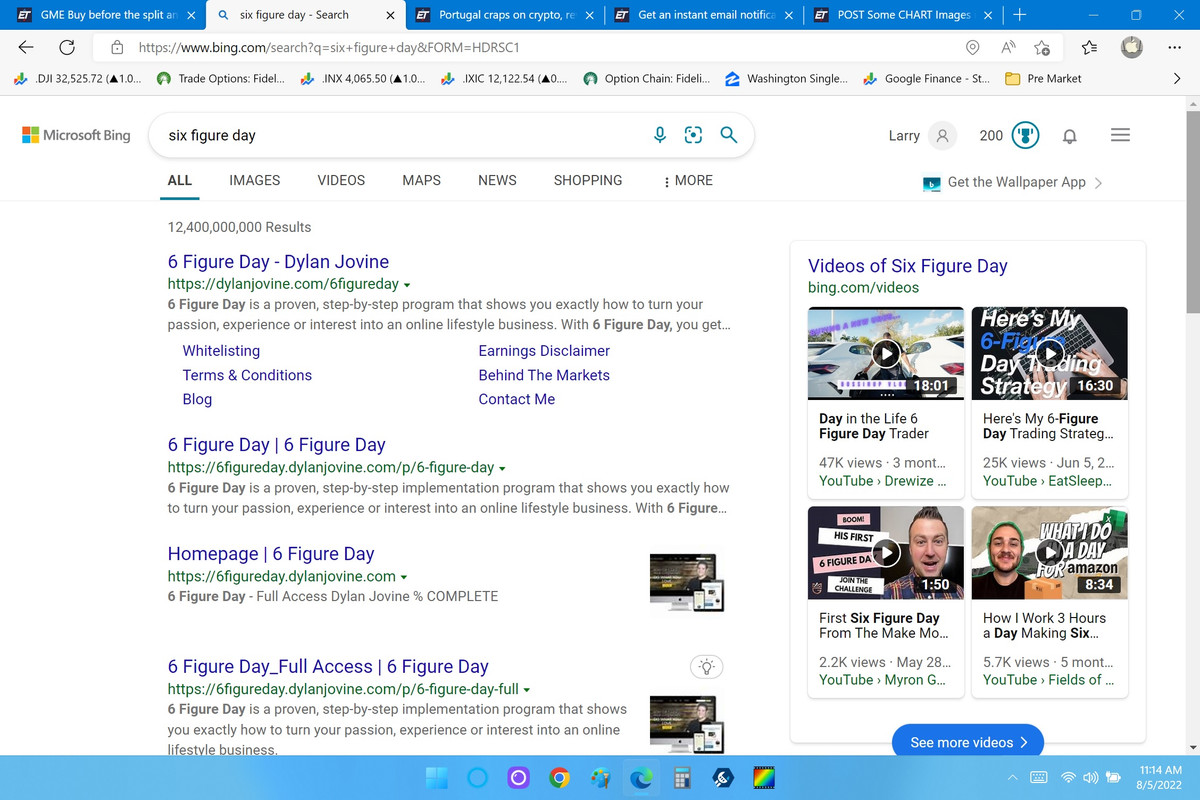Viewport: 1200px width, 800px height.
Task: Open Google Chrome from taskbar
Action: point(559,777)
